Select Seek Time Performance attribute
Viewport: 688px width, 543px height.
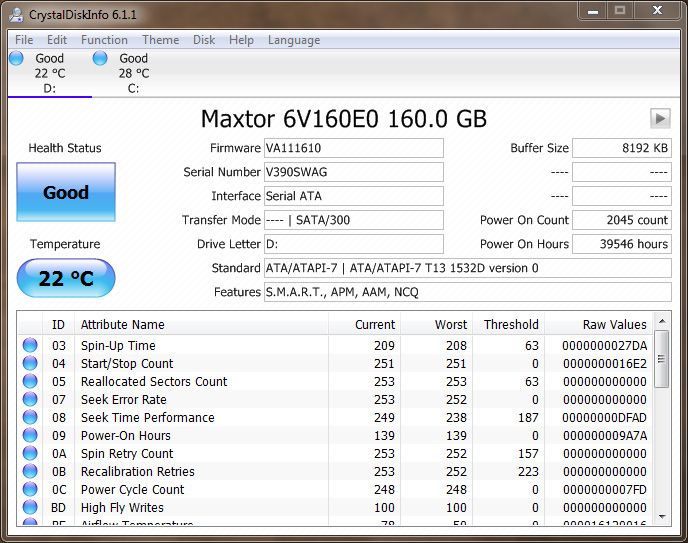tap(147, 418)
